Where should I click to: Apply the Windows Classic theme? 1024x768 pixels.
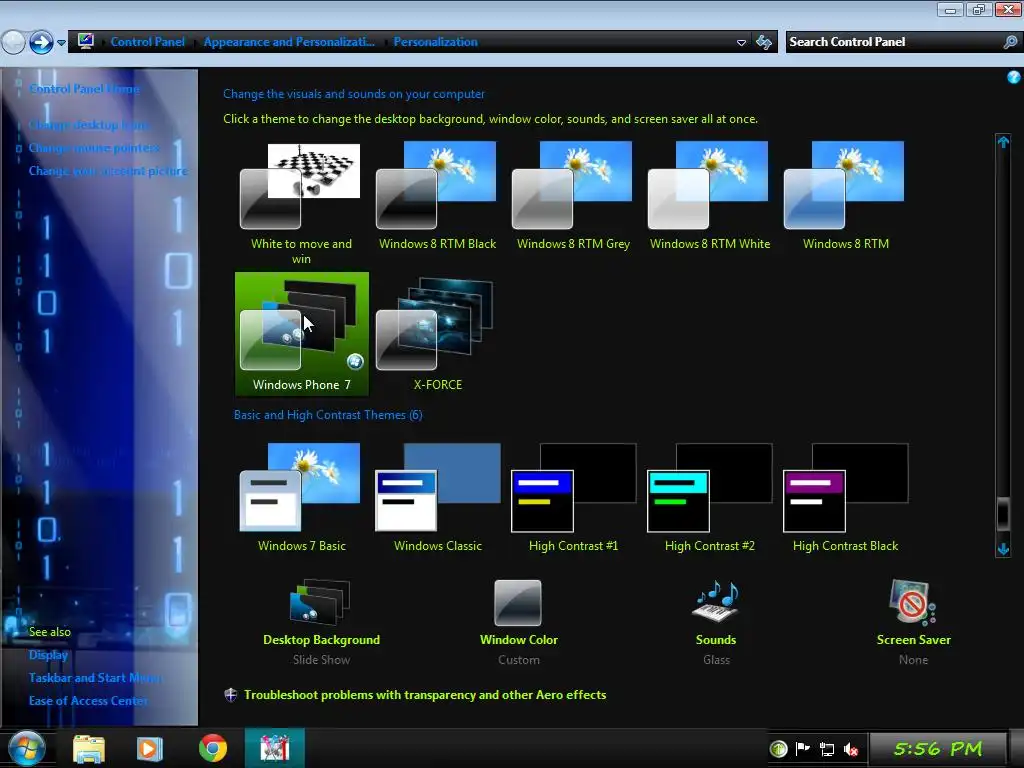437,498
